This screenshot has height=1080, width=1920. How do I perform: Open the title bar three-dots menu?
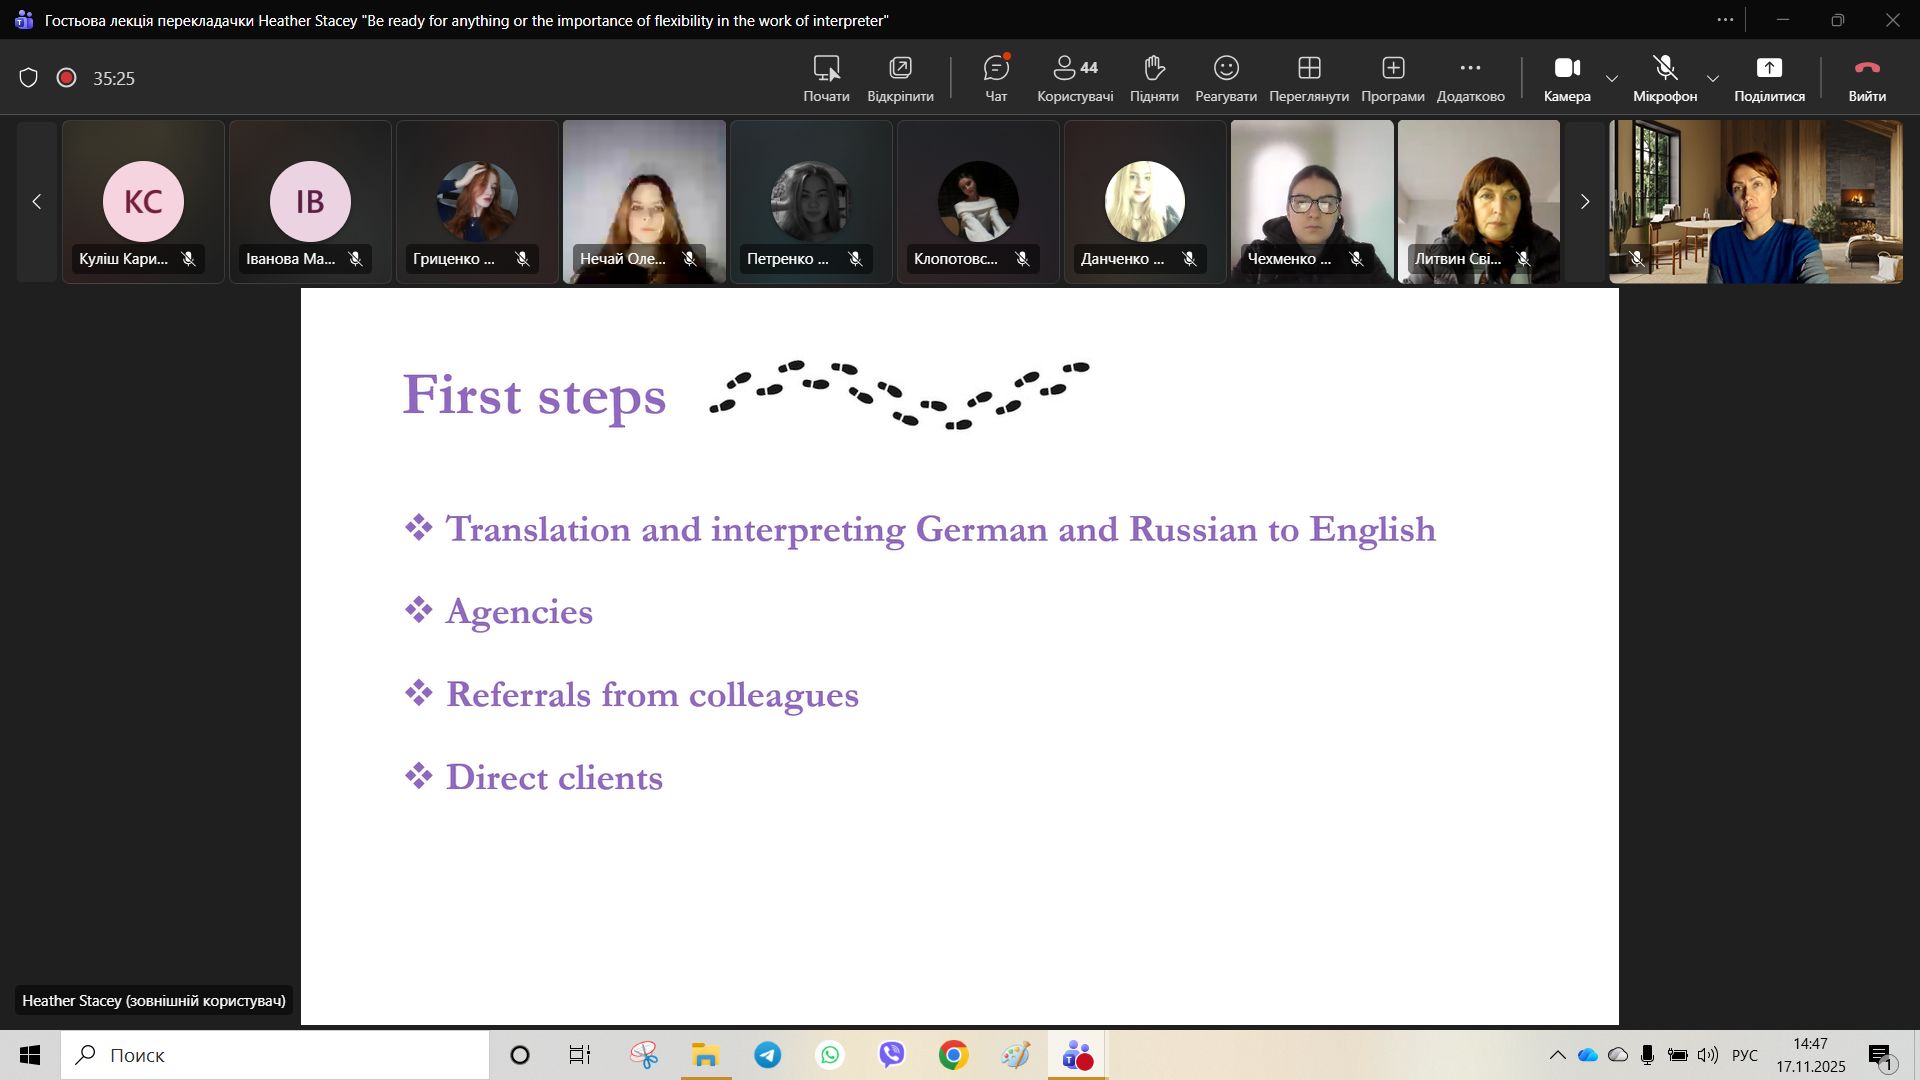tap(1725, 20)
